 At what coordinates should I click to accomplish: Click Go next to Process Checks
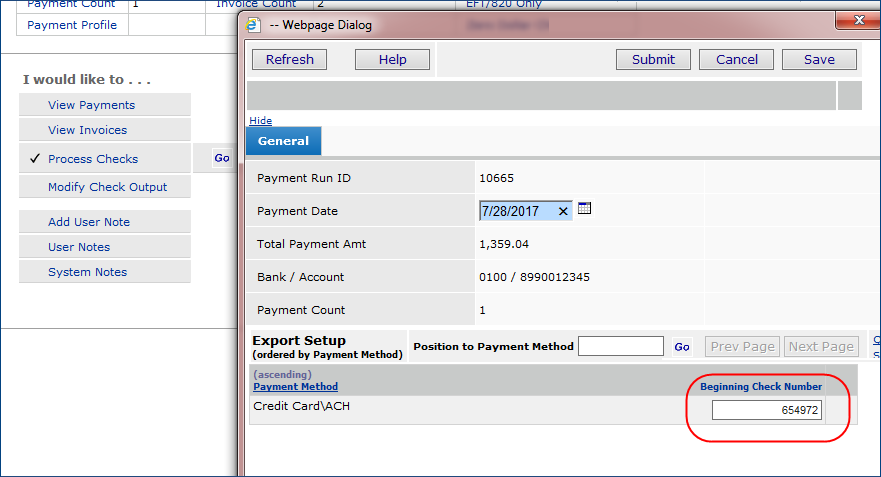221,158
